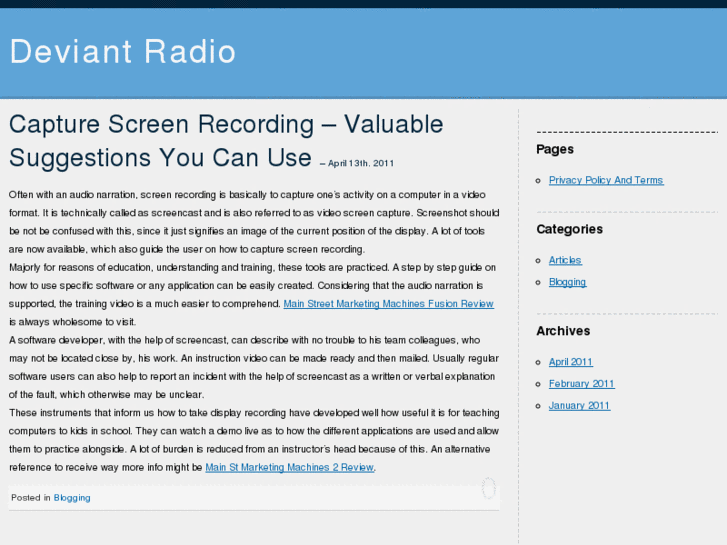Open the April 2011 archive

(x=571, y=362)
